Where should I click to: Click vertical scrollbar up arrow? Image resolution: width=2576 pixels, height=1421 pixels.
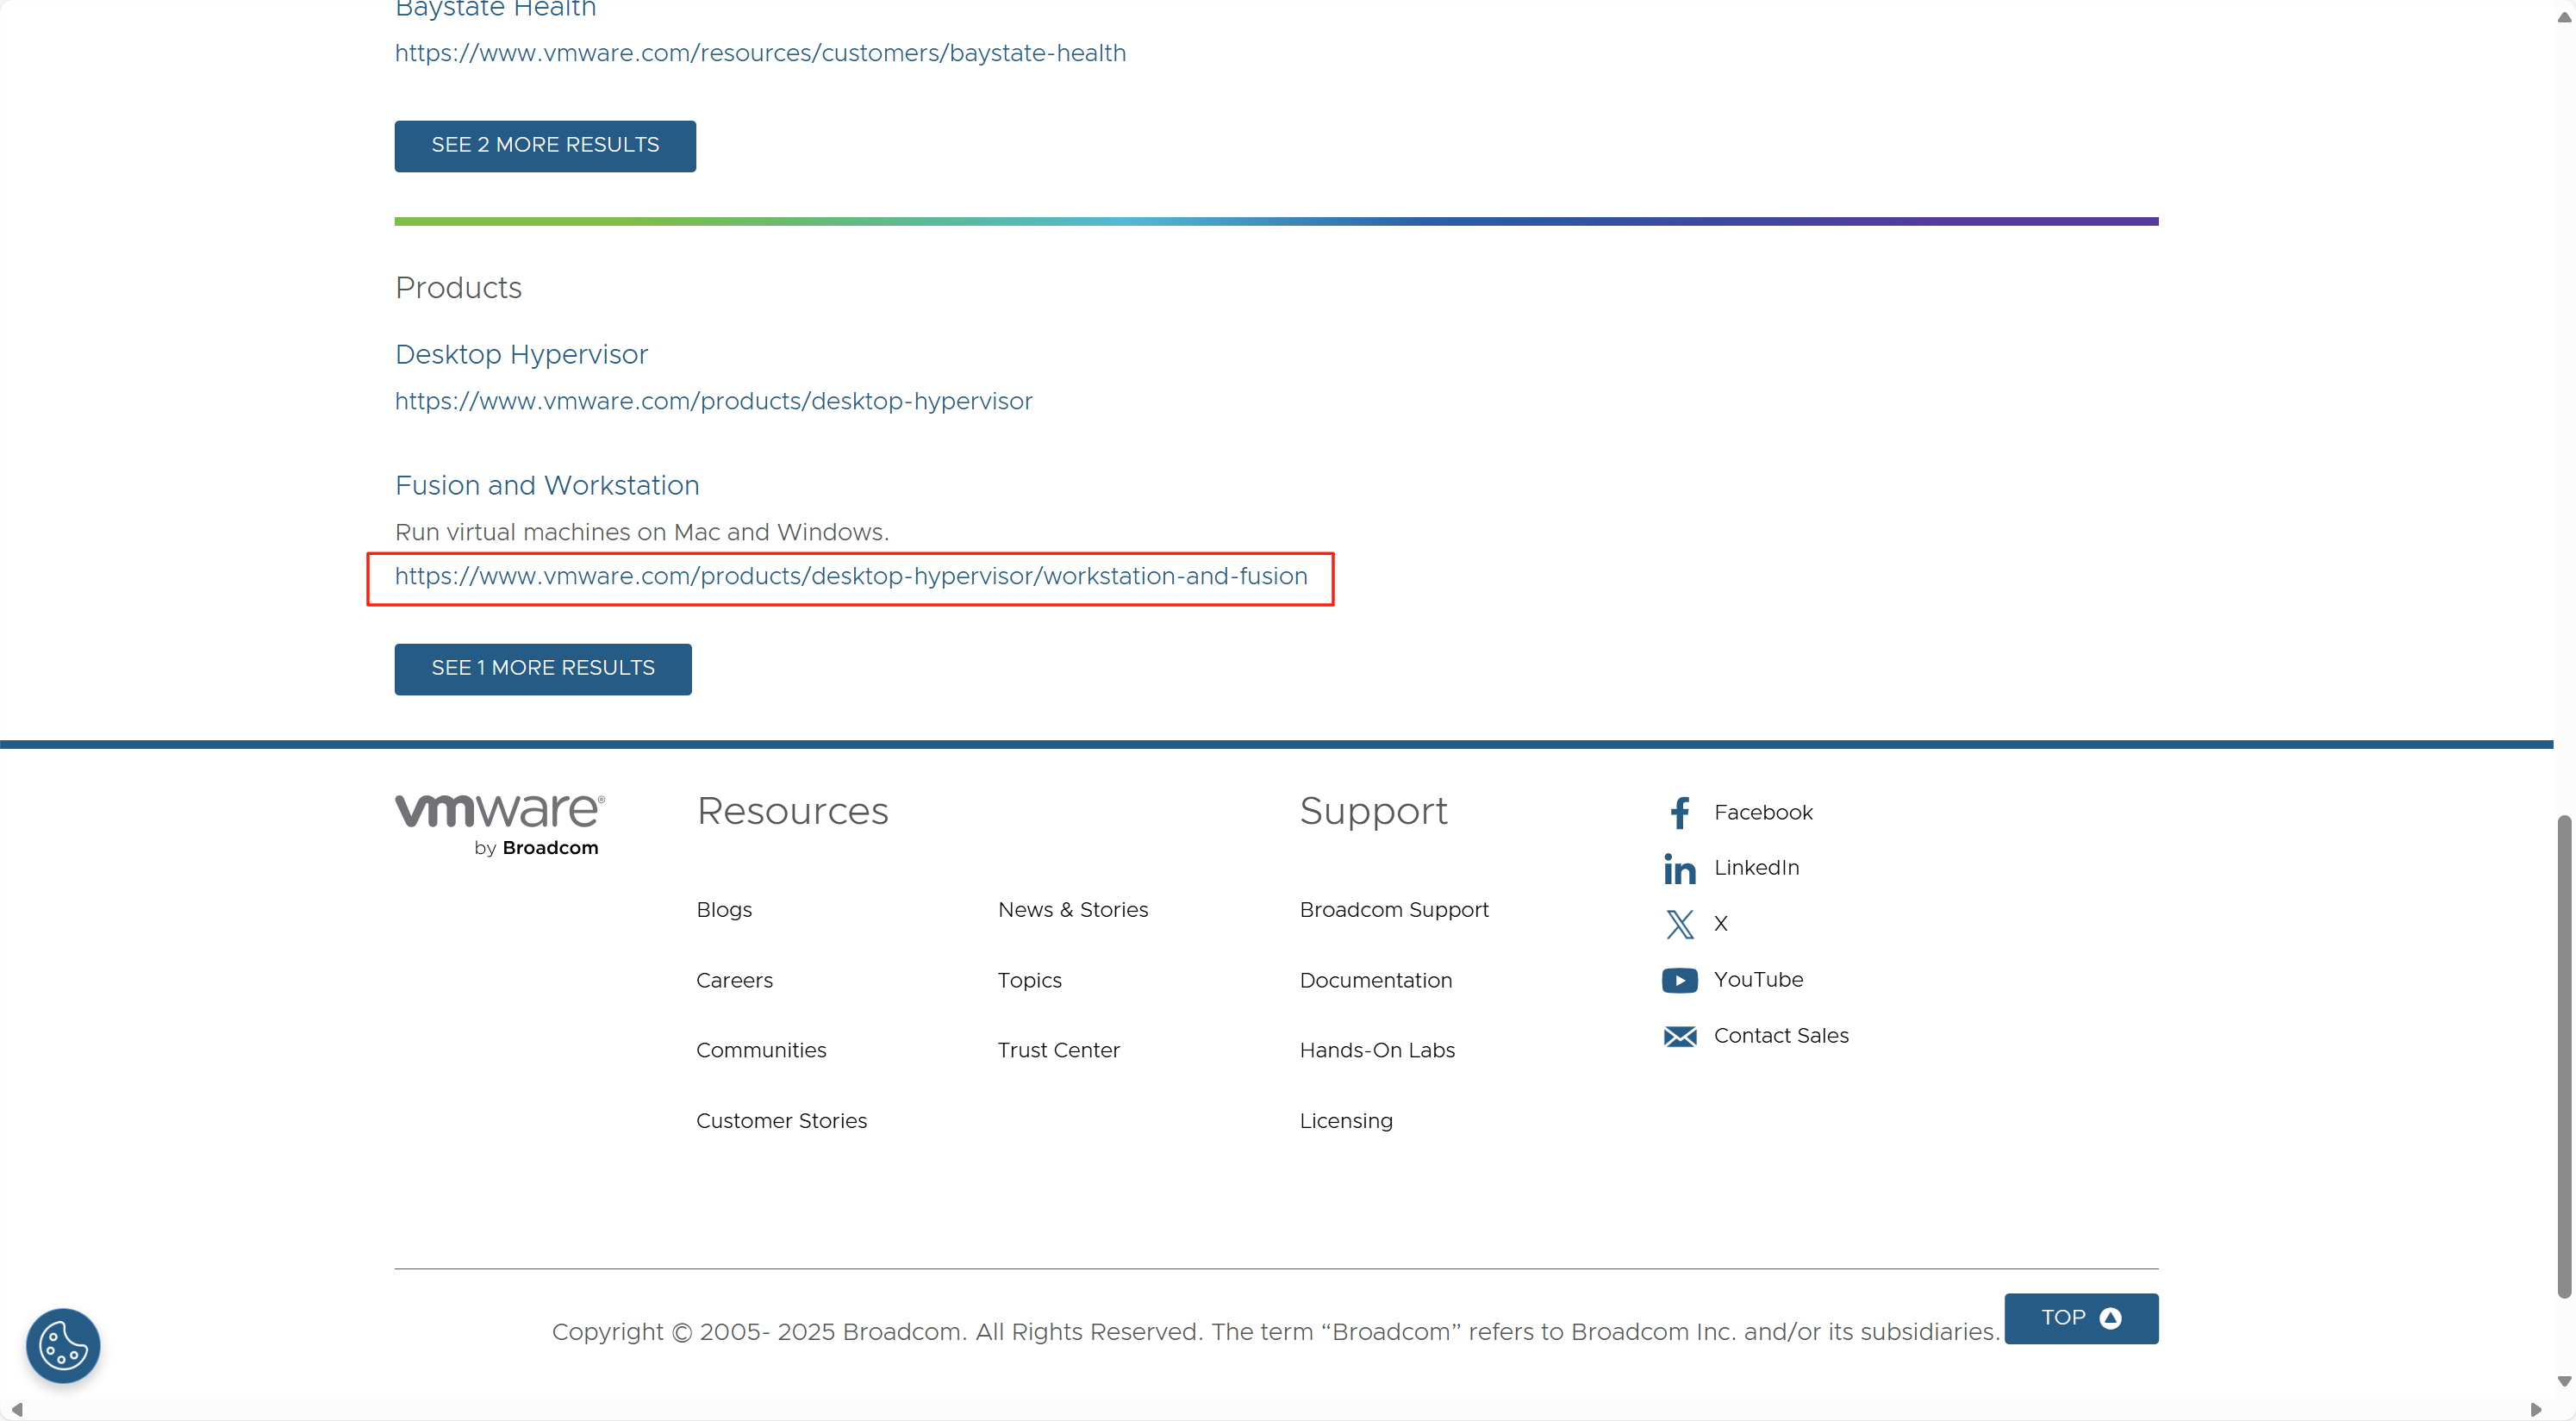pyautogui.click(x=2564, y=17)
